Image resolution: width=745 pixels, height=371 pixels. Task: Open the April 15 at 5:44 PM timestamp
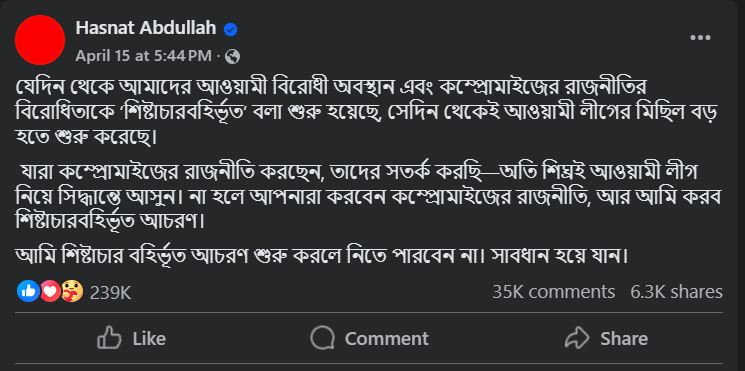[x=143, y=56]
